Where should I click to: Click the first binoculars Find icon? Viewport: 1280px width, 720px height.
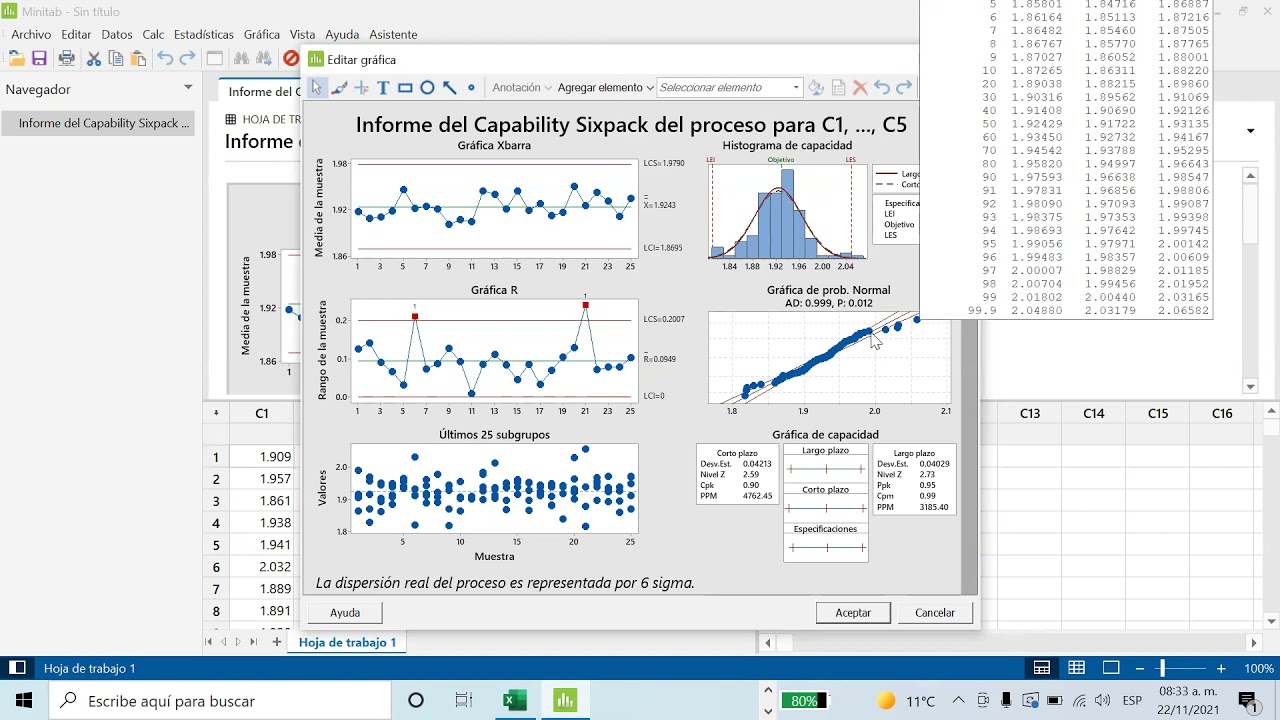click(242, 59)
